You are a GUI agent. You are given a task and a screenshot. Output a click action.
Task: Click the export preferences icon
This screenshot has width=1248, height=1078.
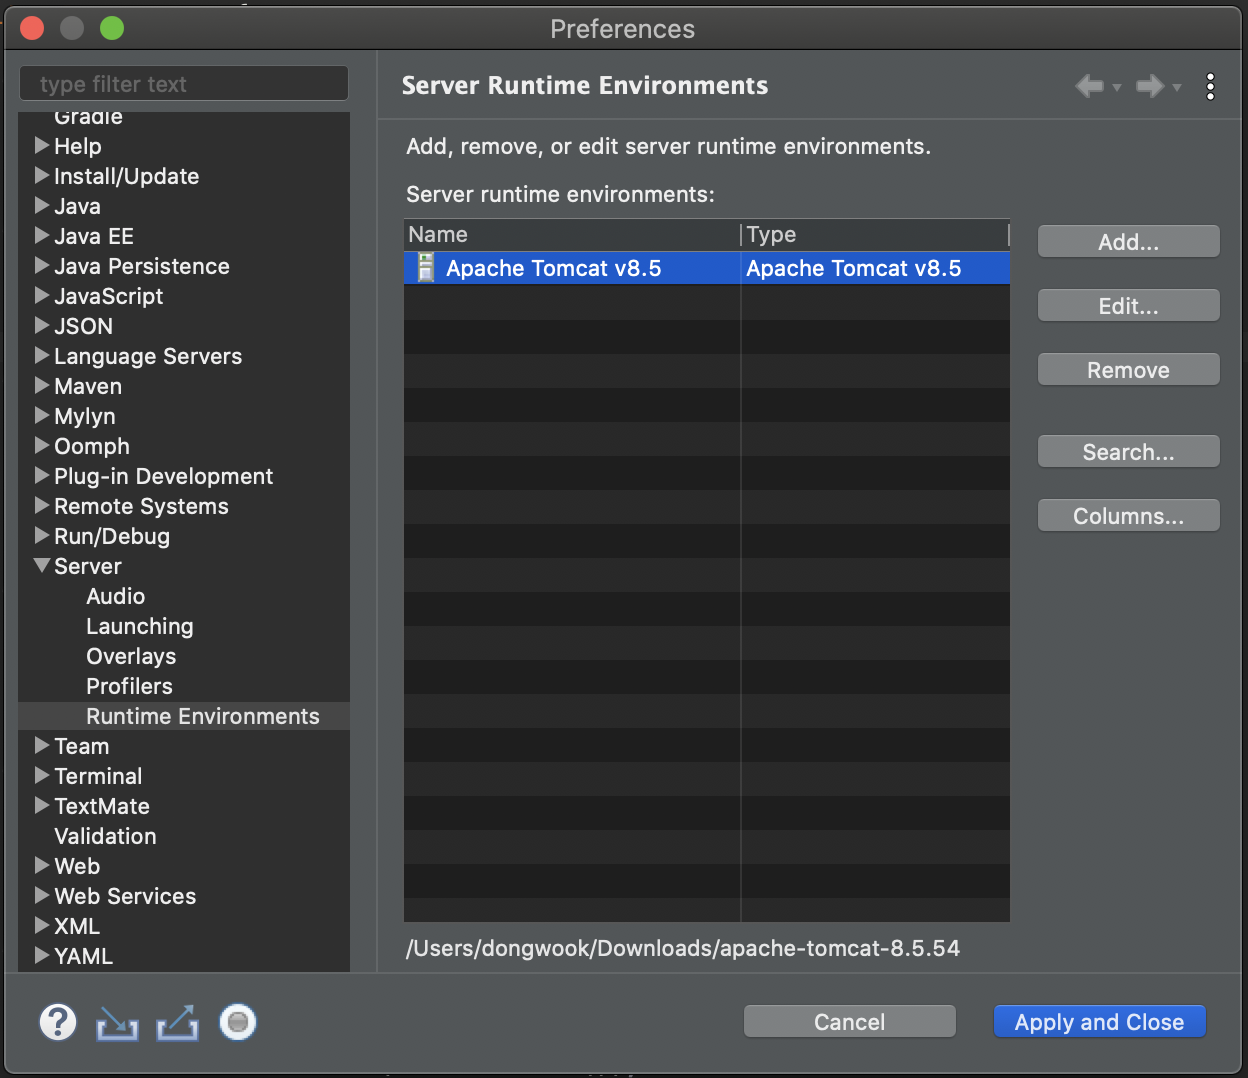[178, 1023]
